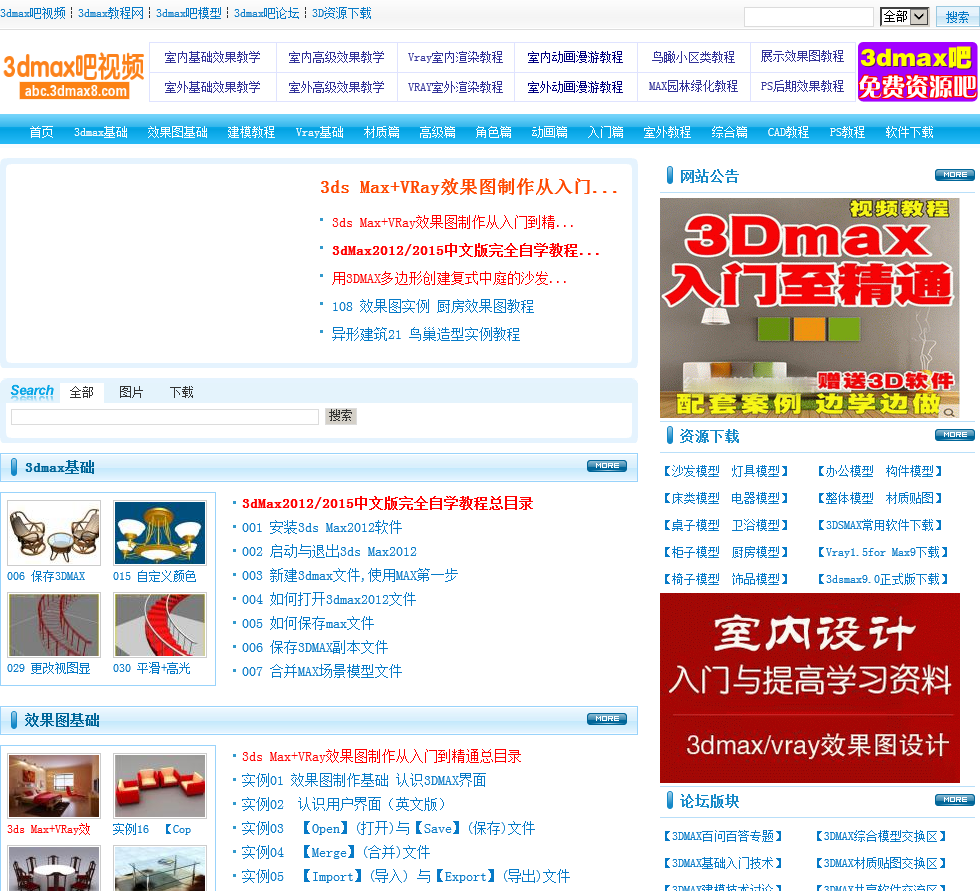This screenshot has width=980, height=891.
Task: Open 3DMAX材质贴图交换区 forum link
Action: [881, 864]
